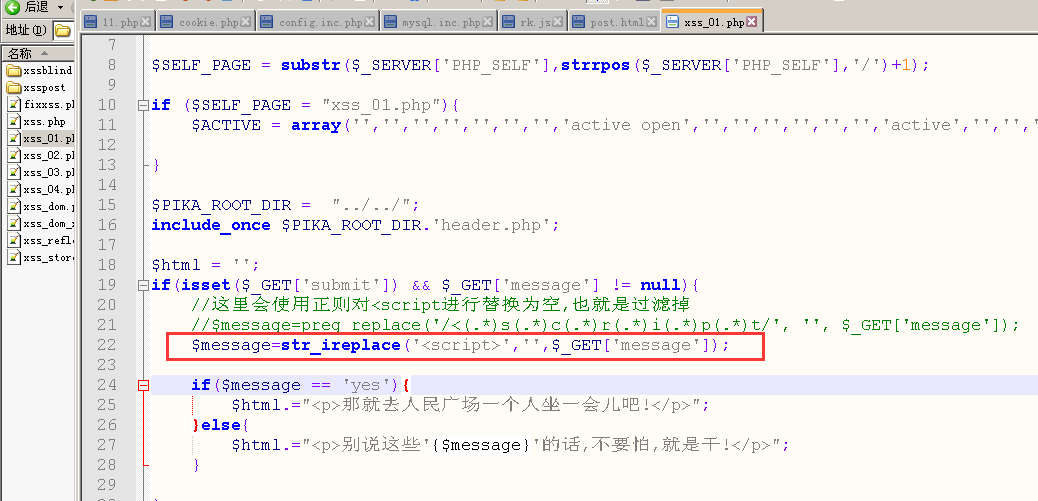Click the folder icon in the address bar
The width and height of the screenshot is (1038, 501).
click(62, 30)
